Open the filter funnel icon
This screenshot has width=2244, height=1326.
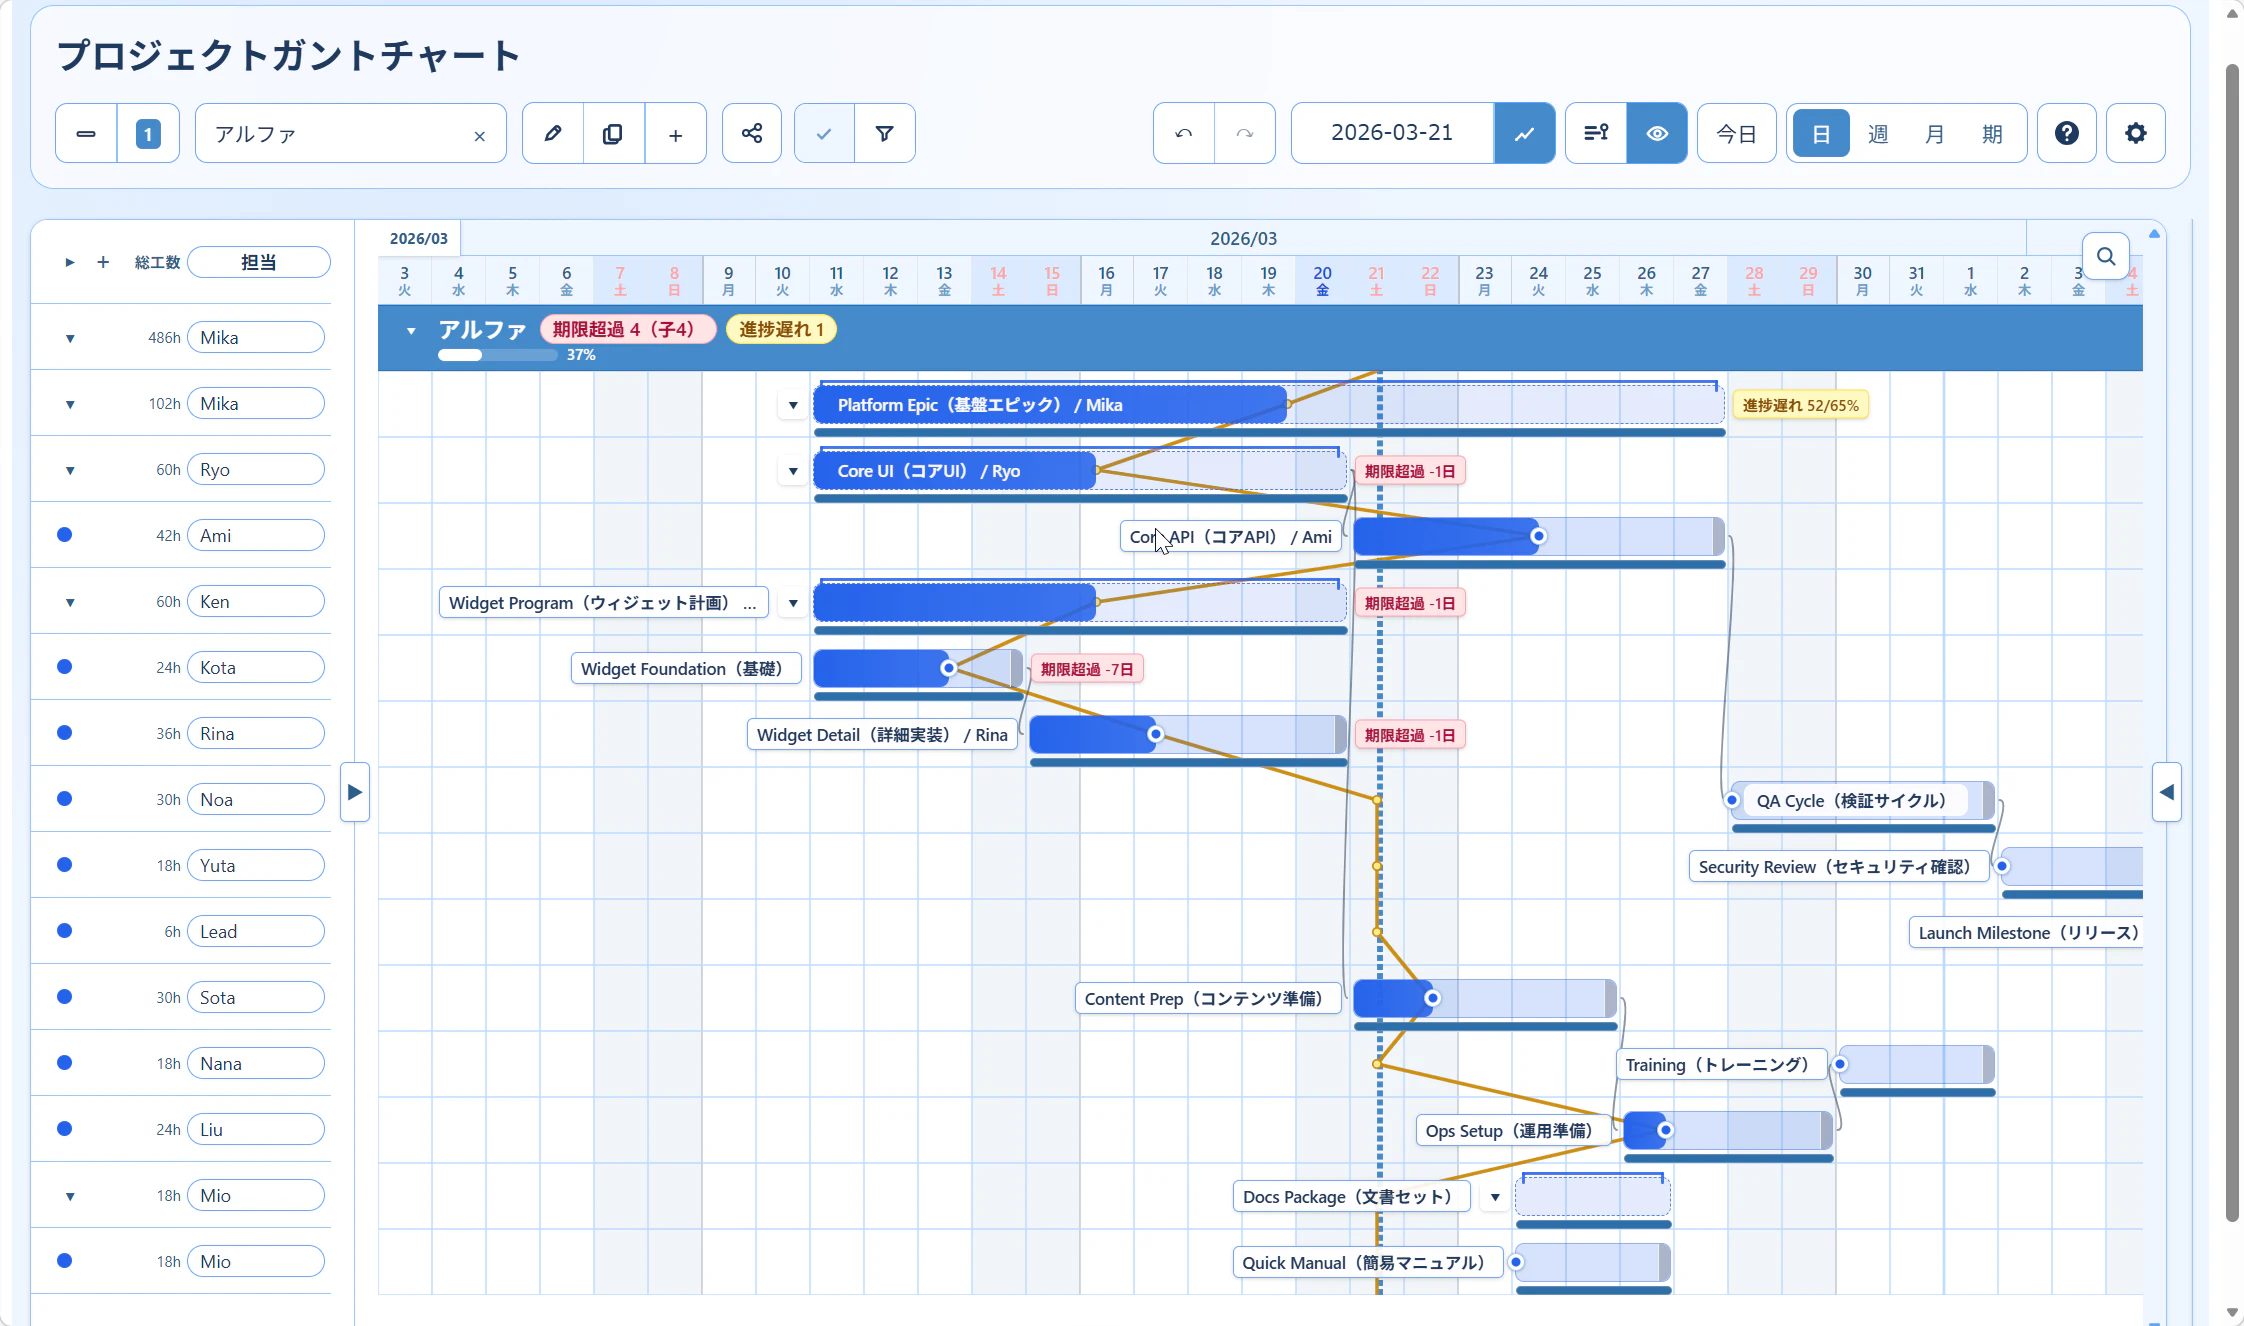884,133
